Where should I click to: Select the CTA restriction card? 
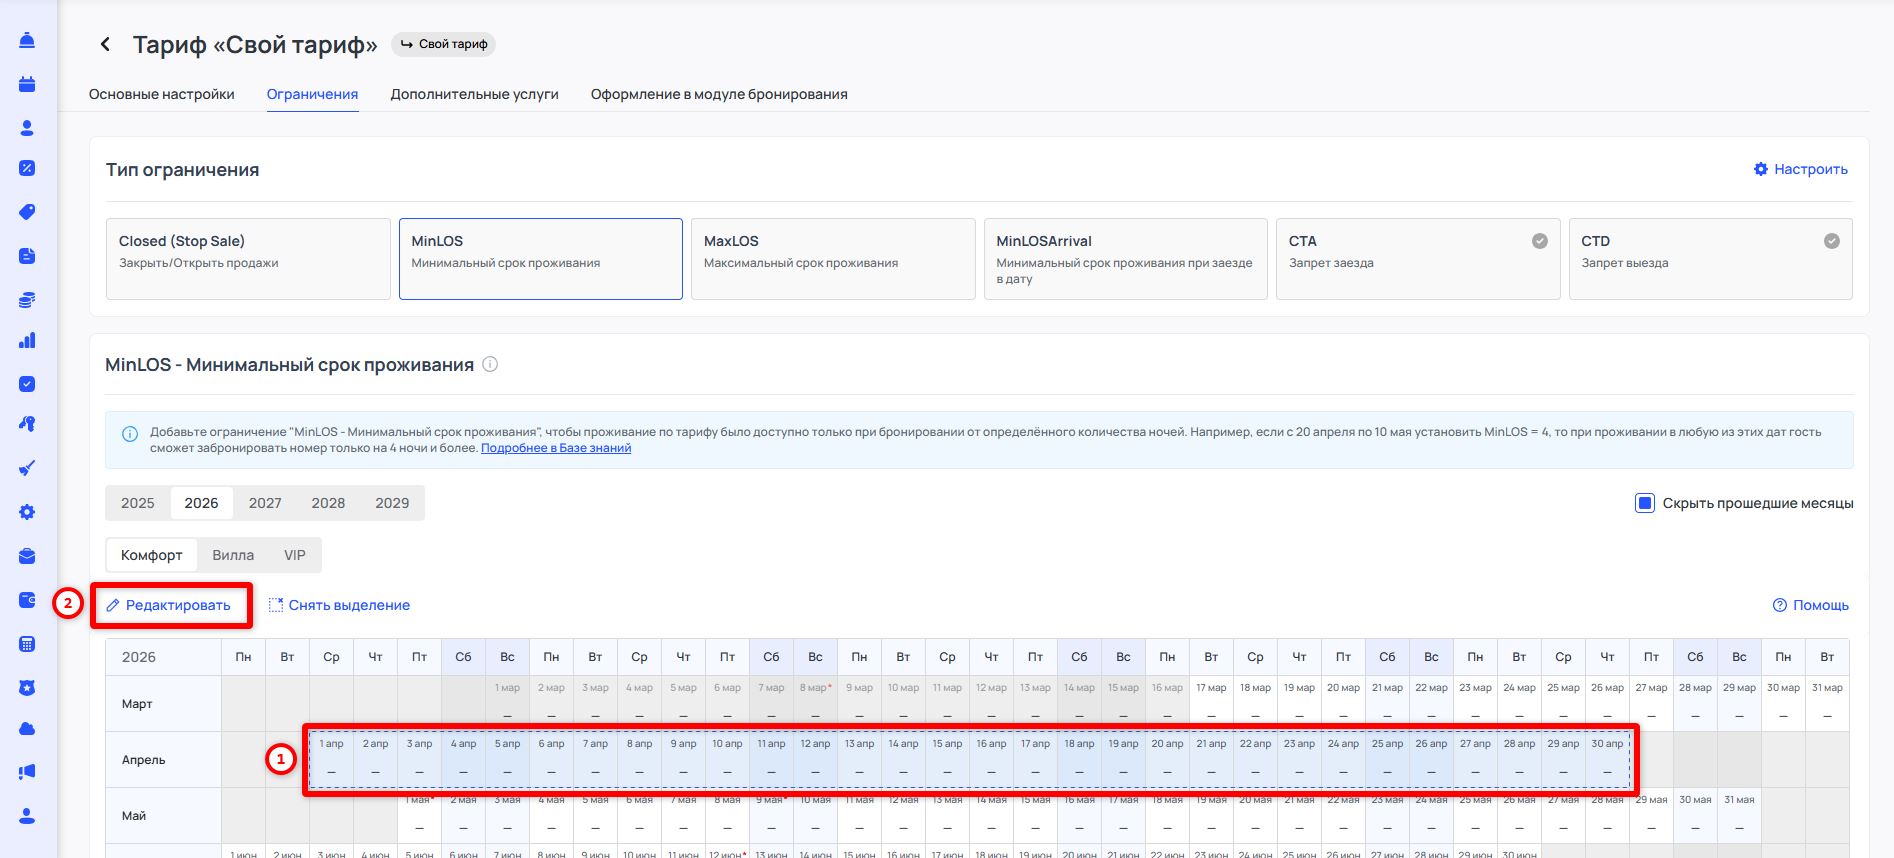1417,259
